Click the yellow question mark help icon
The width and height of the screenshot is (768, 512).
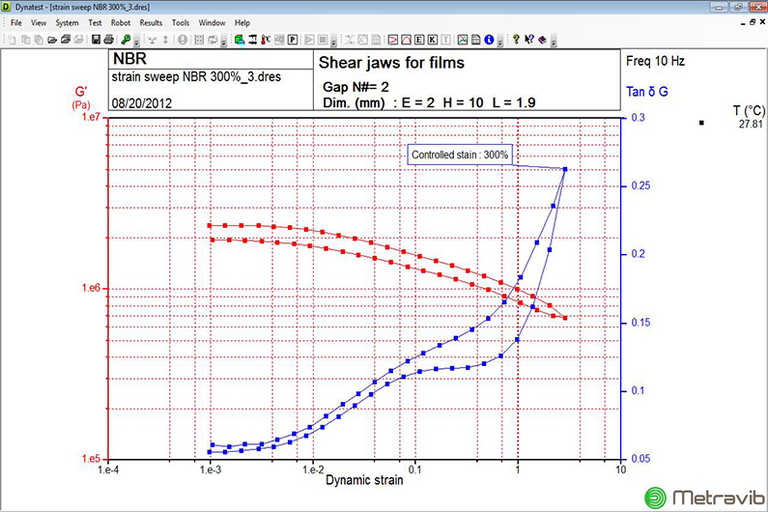tap(516, 40)
